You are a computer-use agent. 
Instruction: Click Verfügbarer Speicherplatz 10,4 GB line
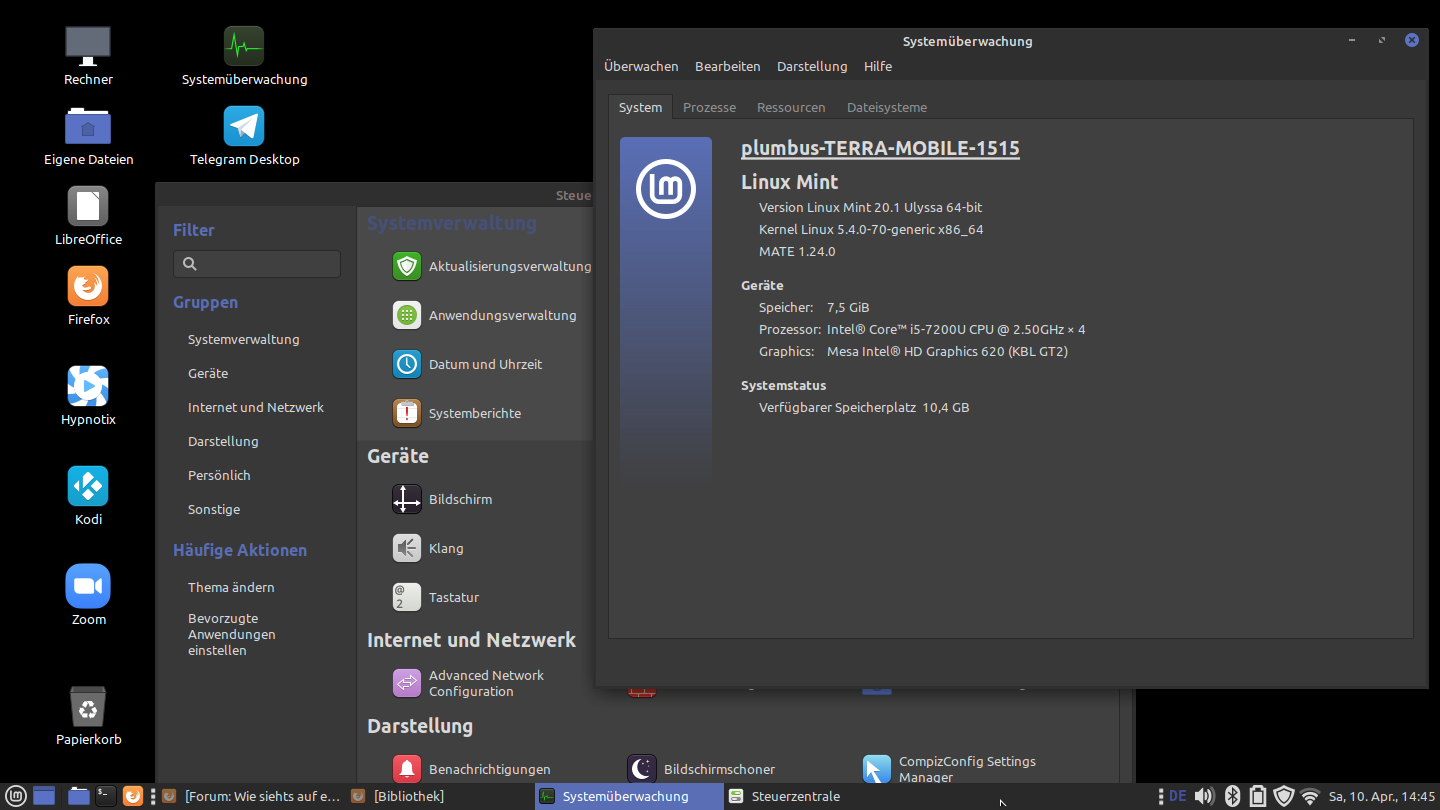864,407
